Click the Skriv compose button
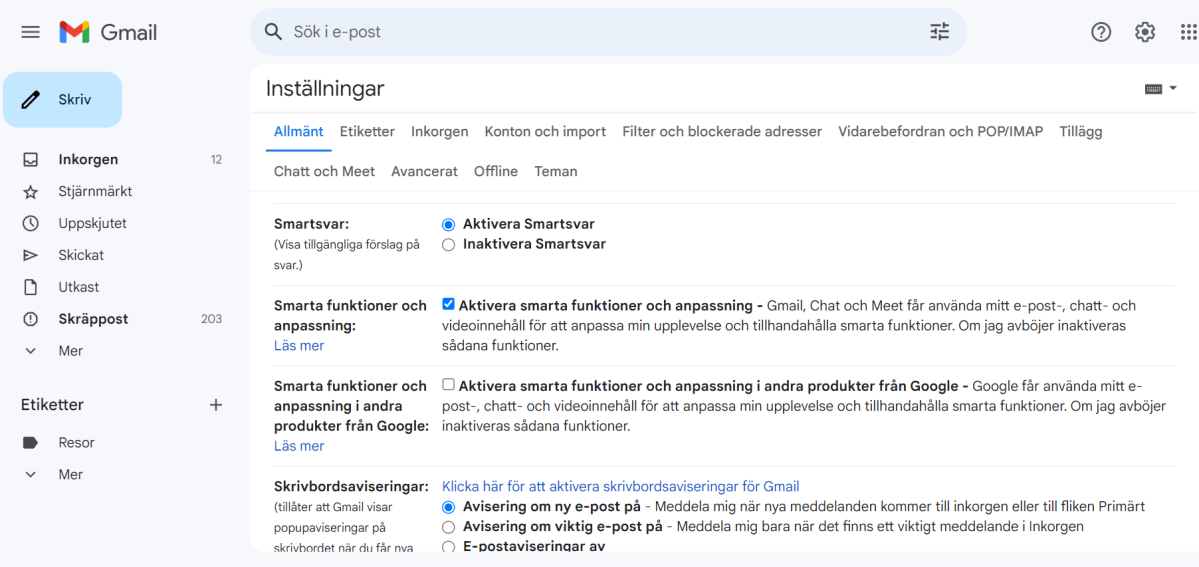The width and height of the screenshot is (1199, 567). pos(63,99)
